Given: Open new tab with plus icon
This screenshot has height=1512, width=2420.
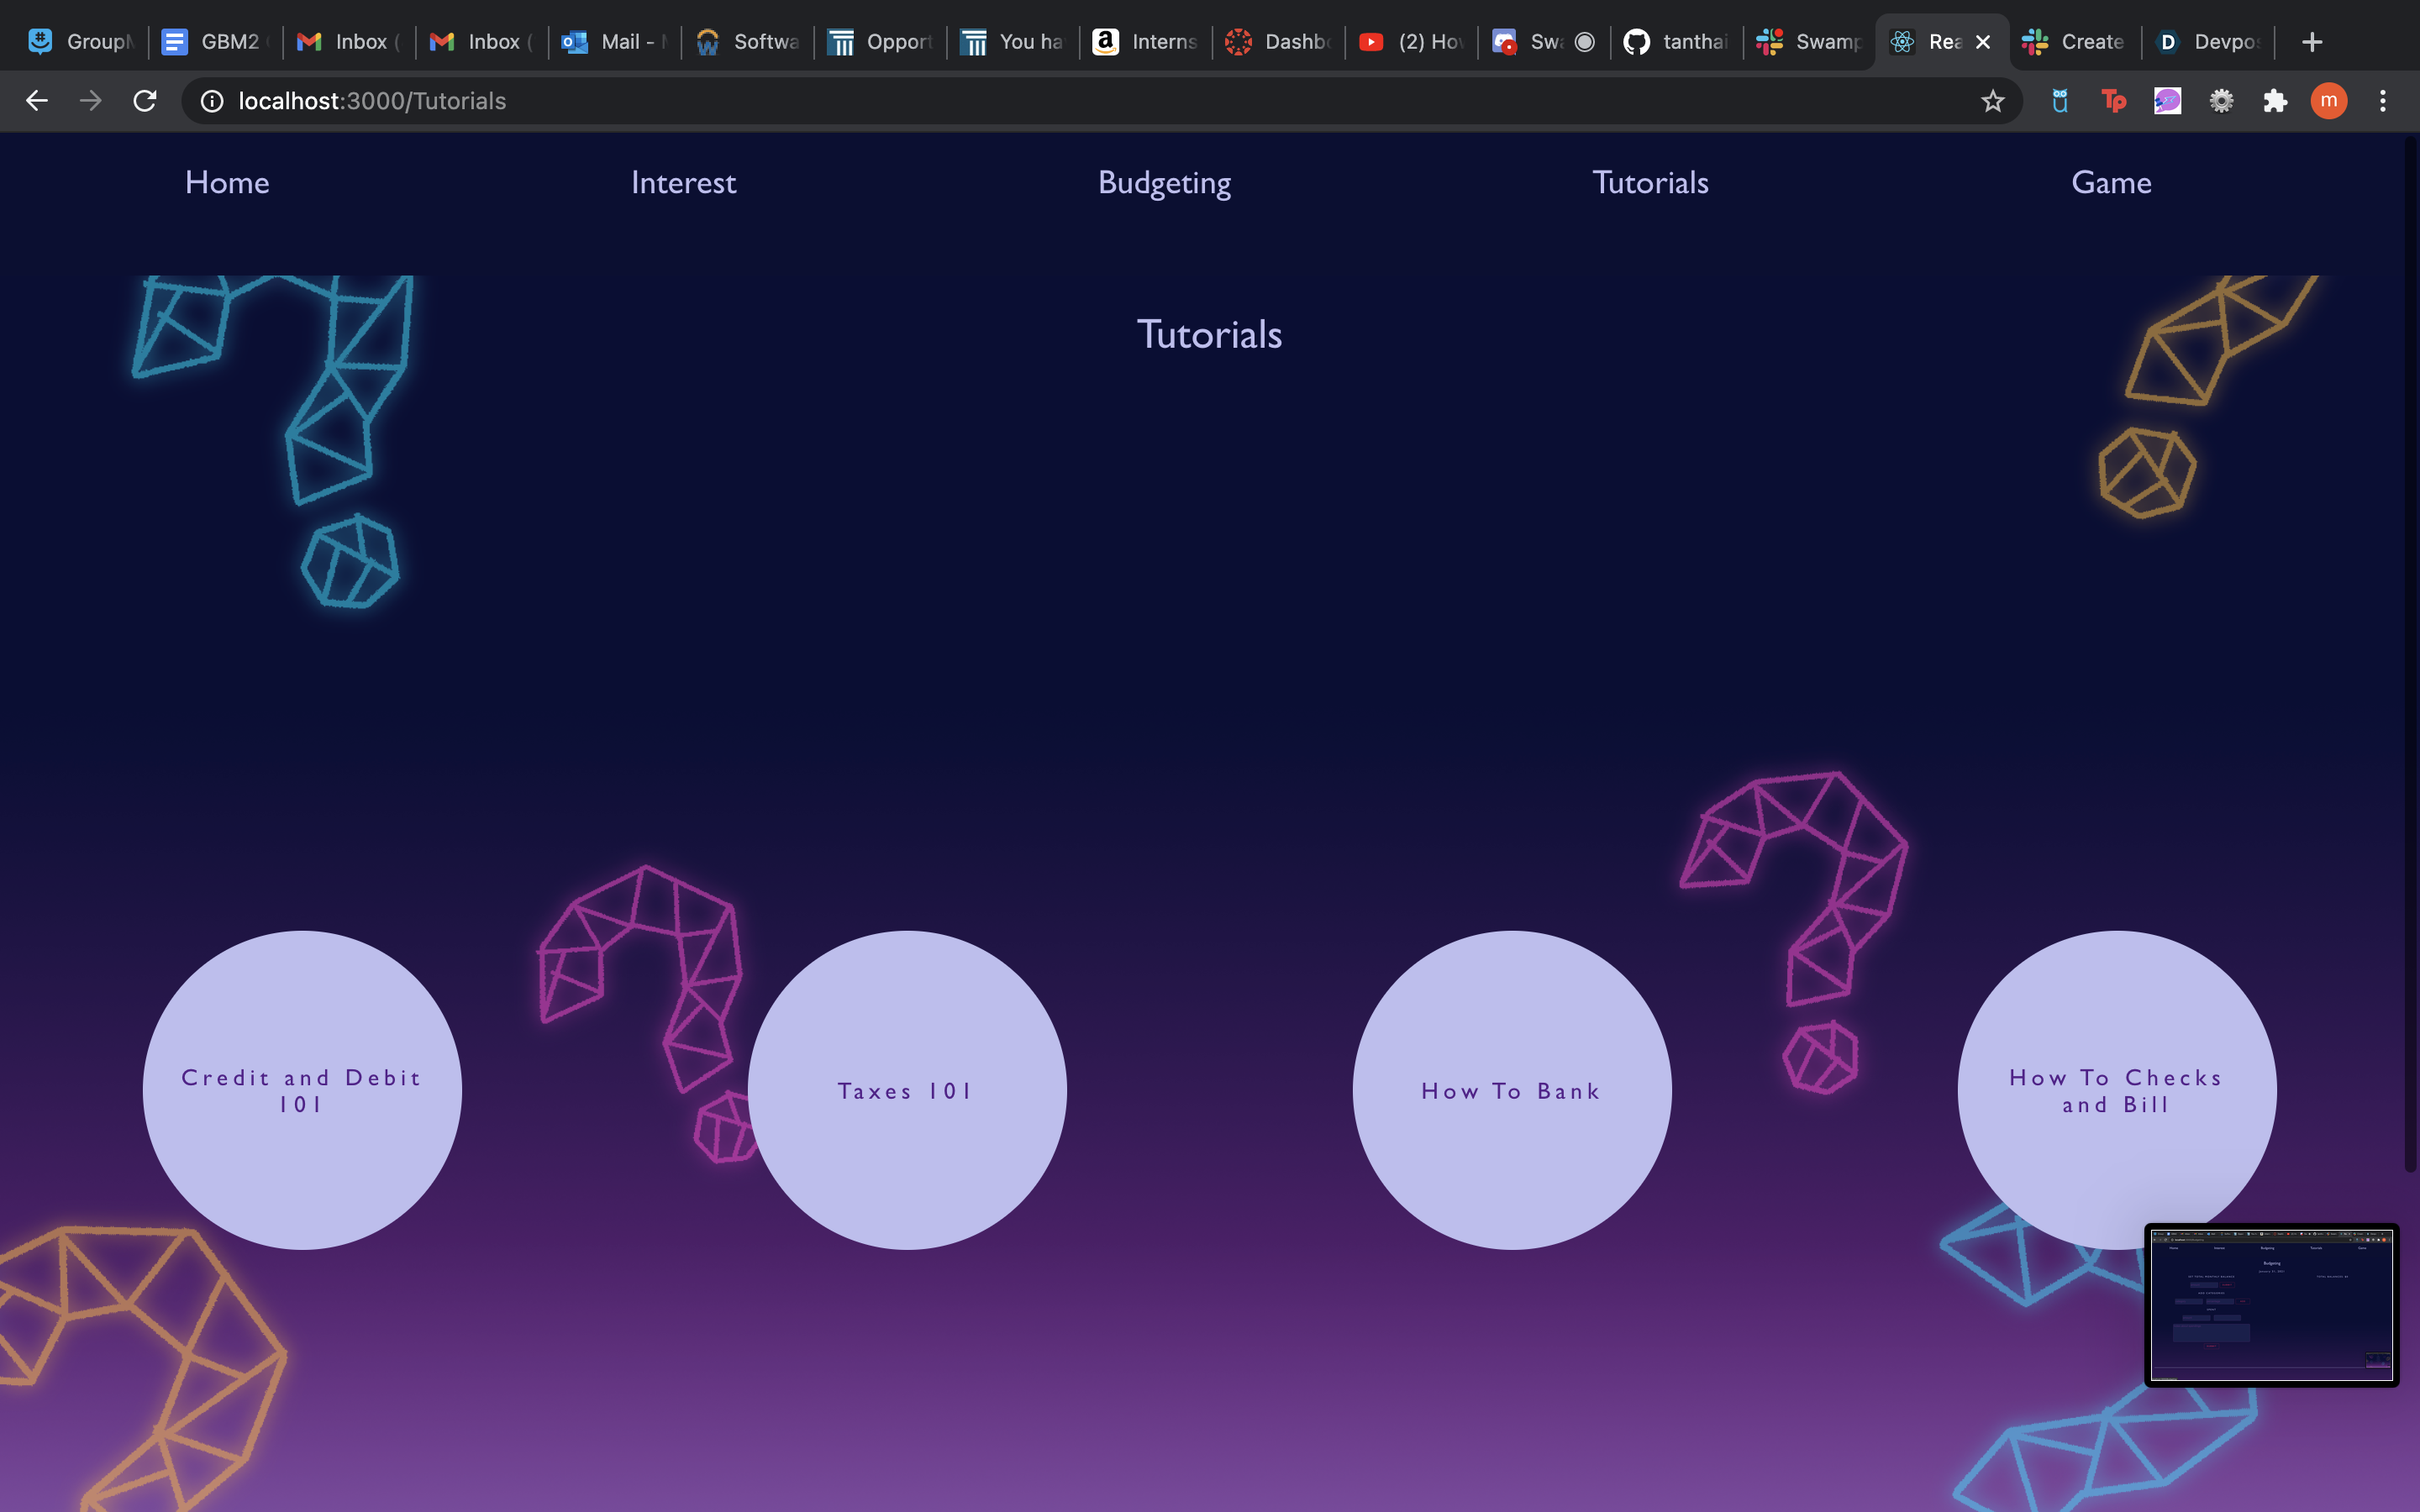Looking at the screenshot, I should click(2311, 42).
